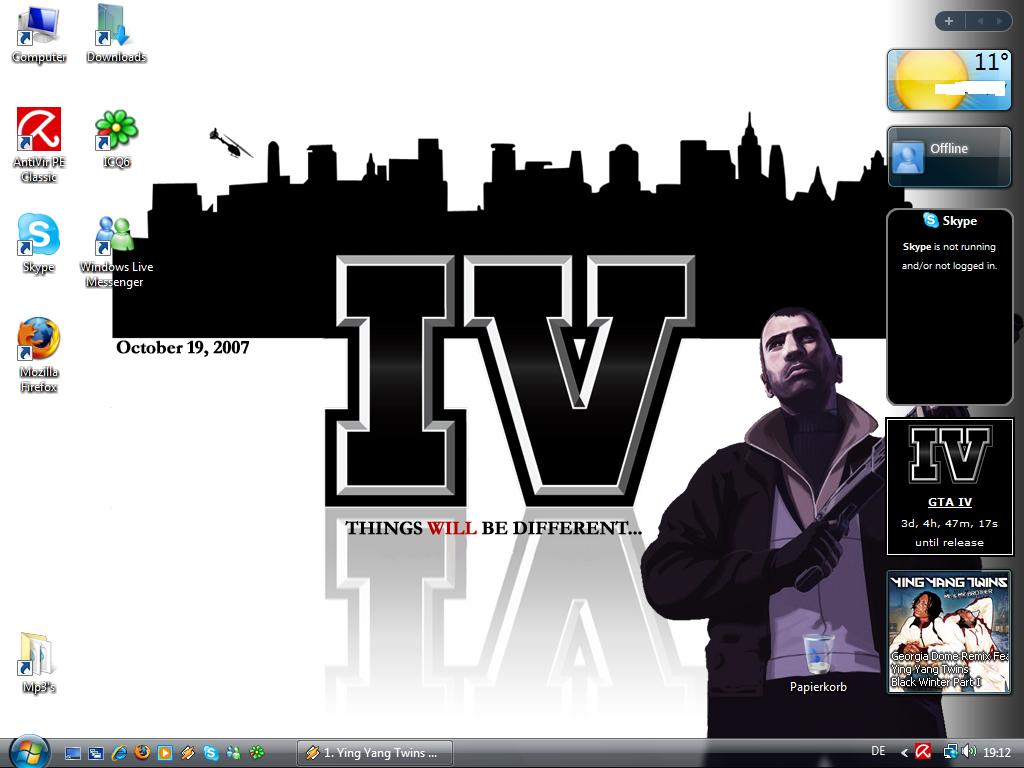
Task: Launch the ICQ6 desktop shortcut
Action: pos(116,138)
